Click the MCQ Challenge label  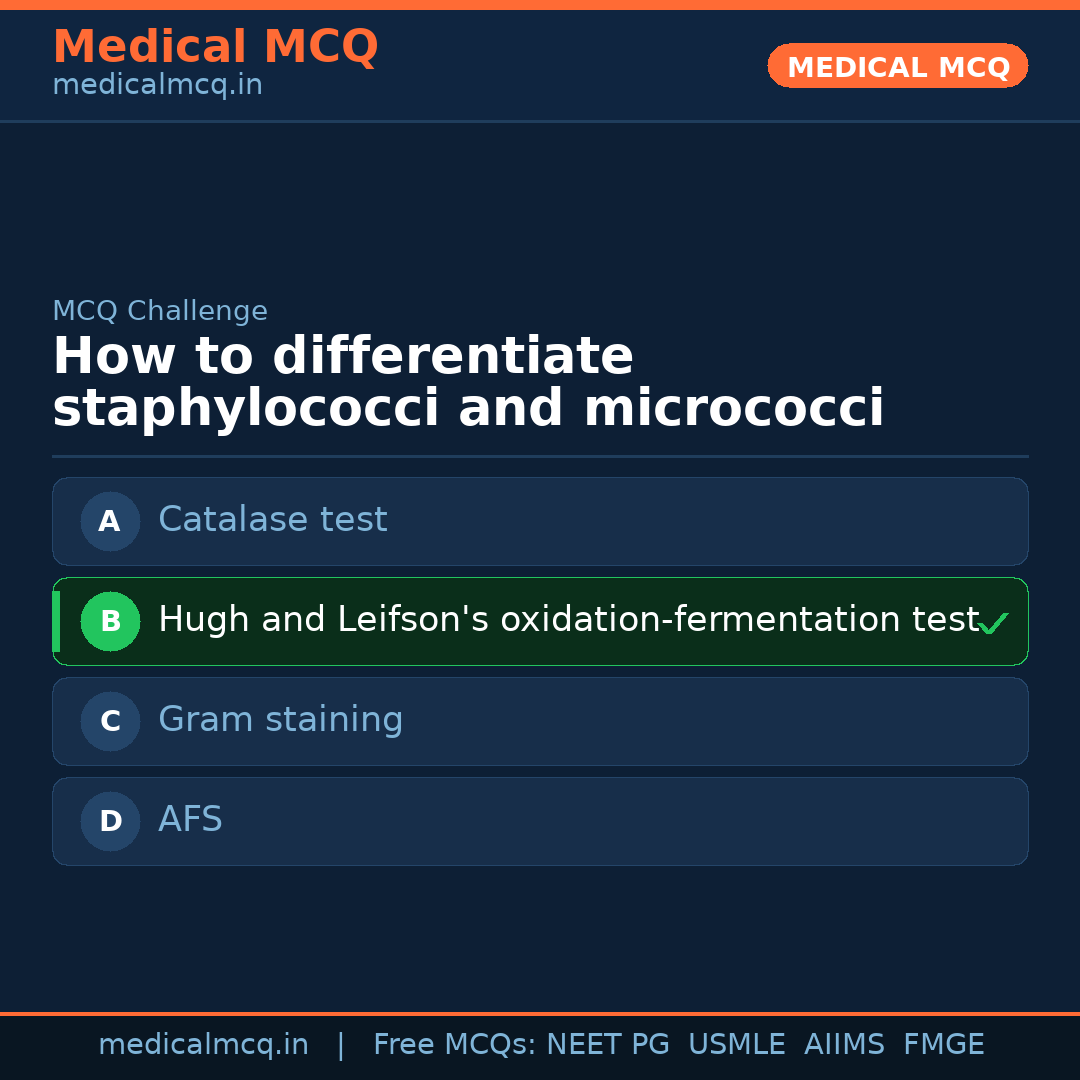[x=160, y=311]
